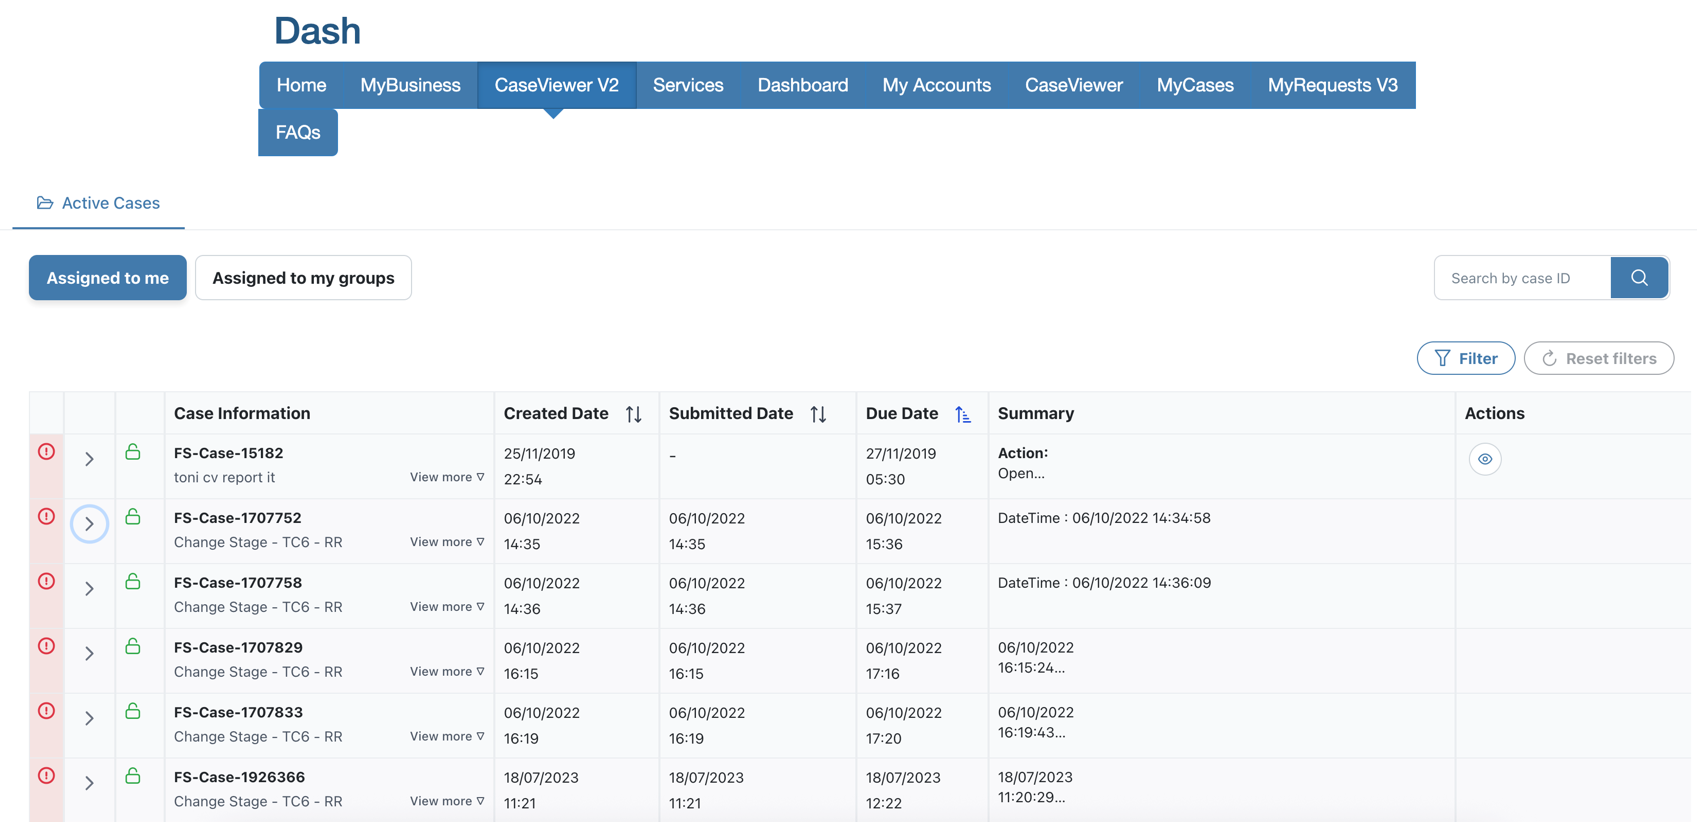Open the FAQs menu item
The width and height of the screenshot is (1697, 822).
(x=298, y=132)
